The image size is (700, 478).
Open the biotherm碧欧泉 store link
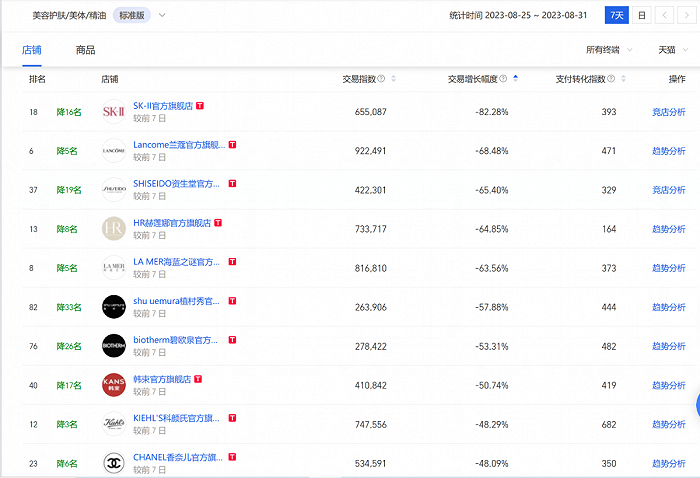click(175, 340)
